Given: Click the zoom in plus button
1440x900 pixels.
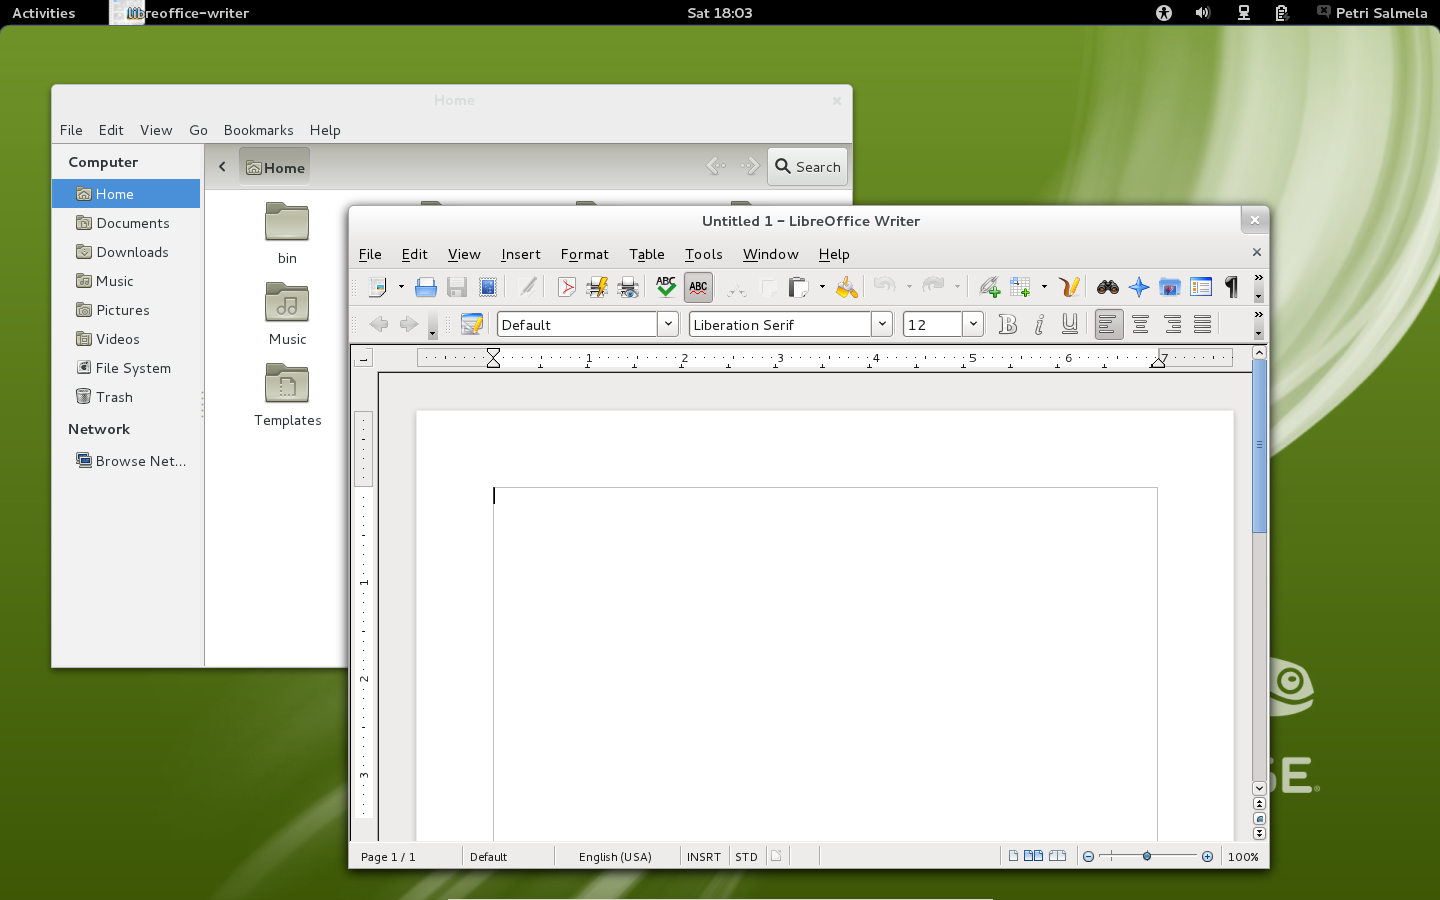Looking at the screenshot, I should 1207,857.
